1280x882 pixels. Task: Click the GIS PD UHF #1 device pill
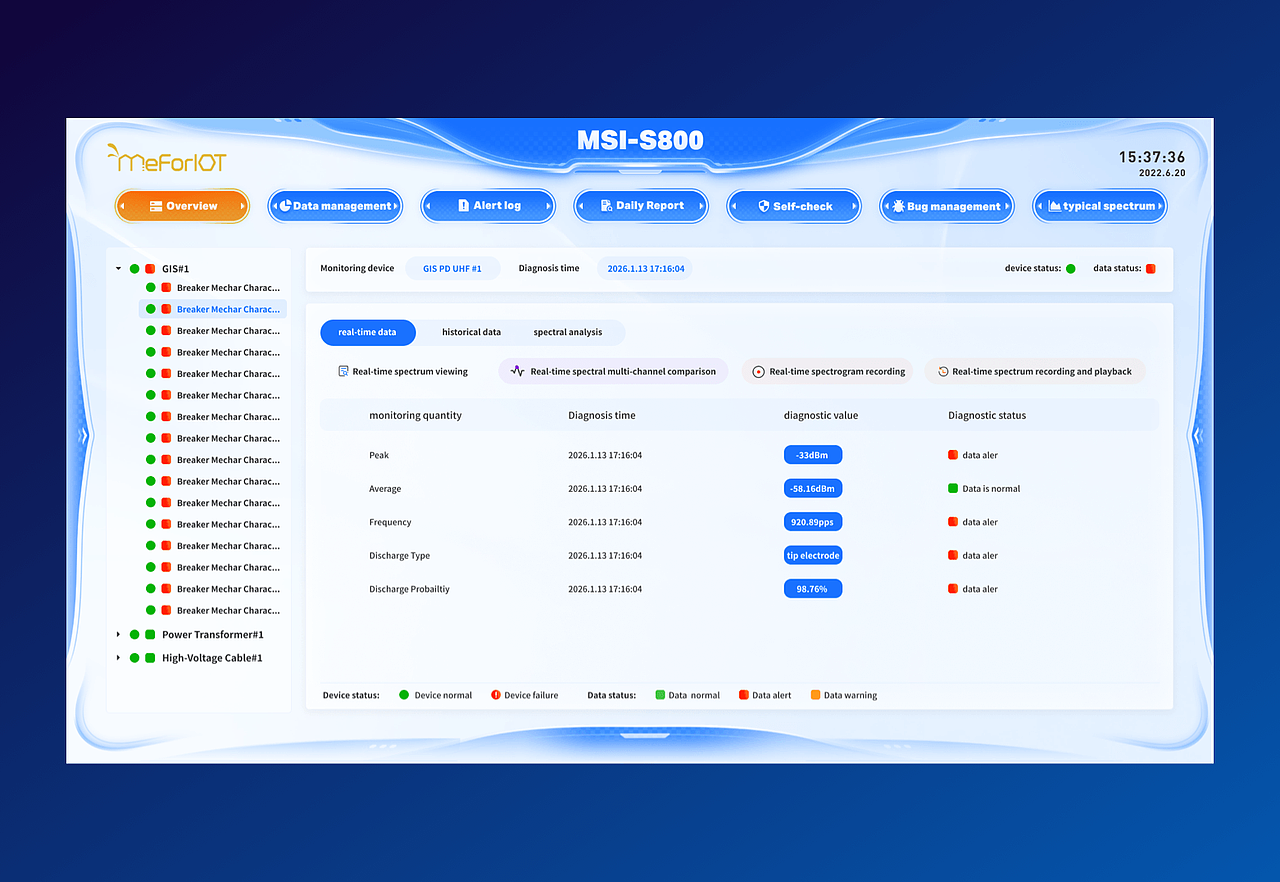[452, 268]
